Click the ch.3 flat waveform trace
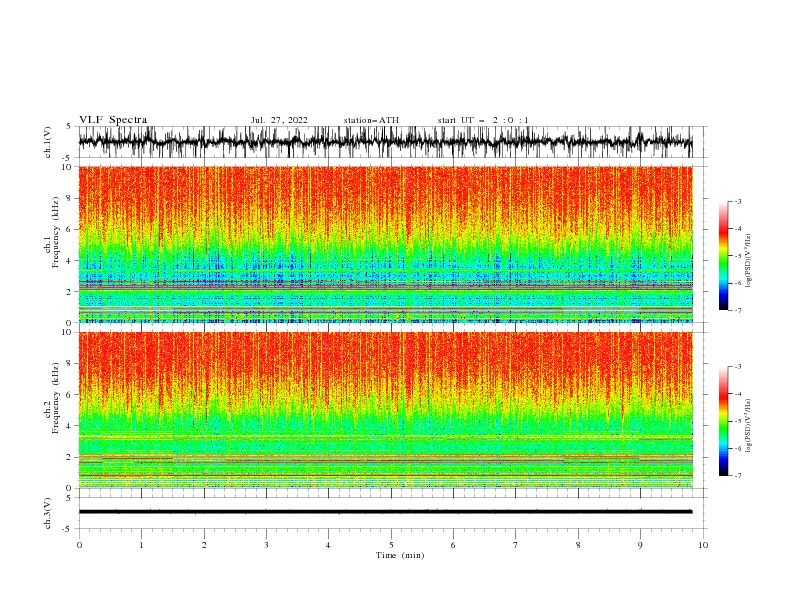The width and height of the screenshot is (792, 612). [385, 512]
